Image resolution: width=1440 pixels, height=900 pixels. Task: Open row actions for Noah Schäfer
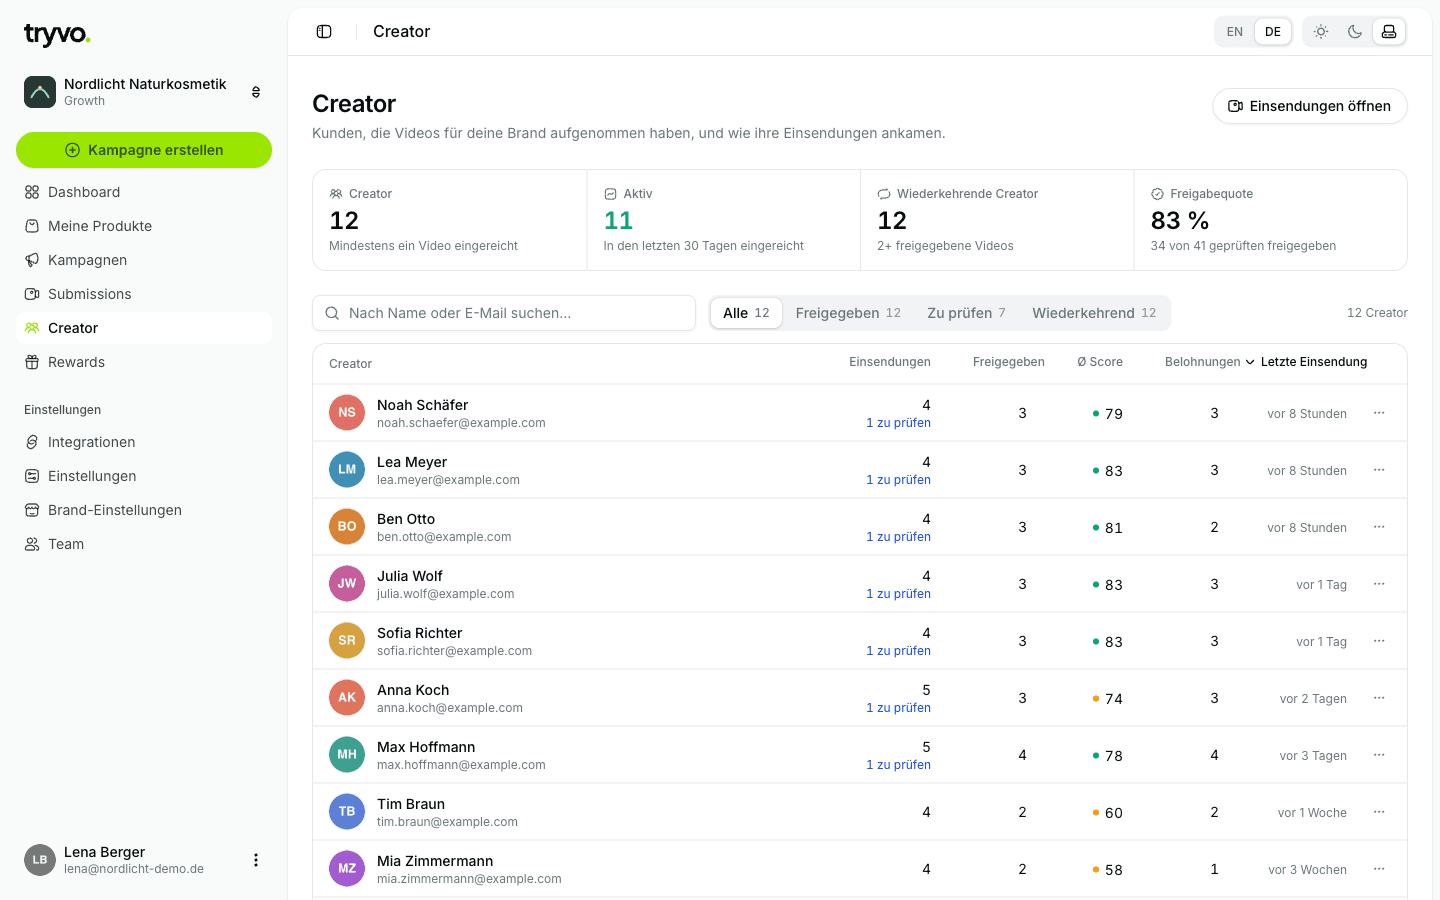[1379, 413]
